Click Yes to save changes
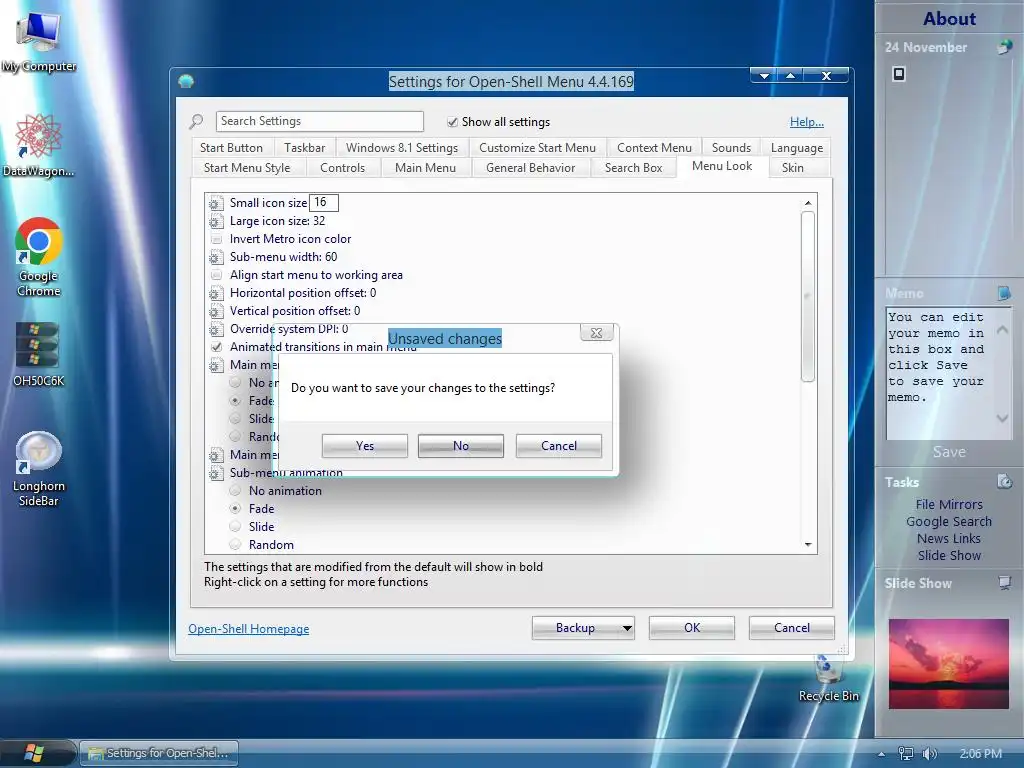This screenshot has width=1024, height=768. click(x=364, y=446)
